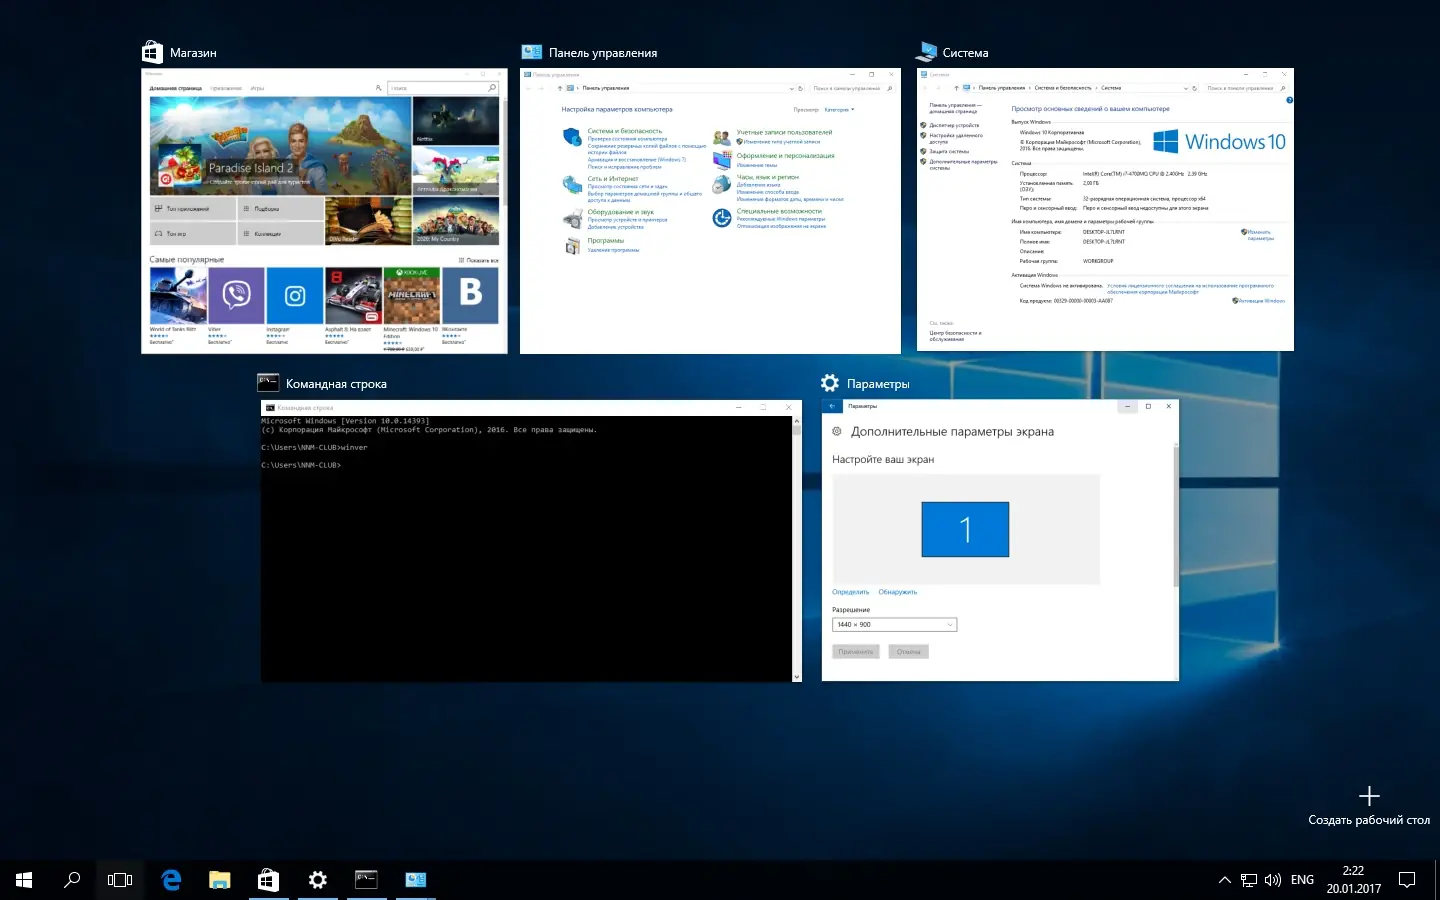Open the Settings gear on the taskbar
This screenshot has width=1440, height=900.
tap(317, 880)
